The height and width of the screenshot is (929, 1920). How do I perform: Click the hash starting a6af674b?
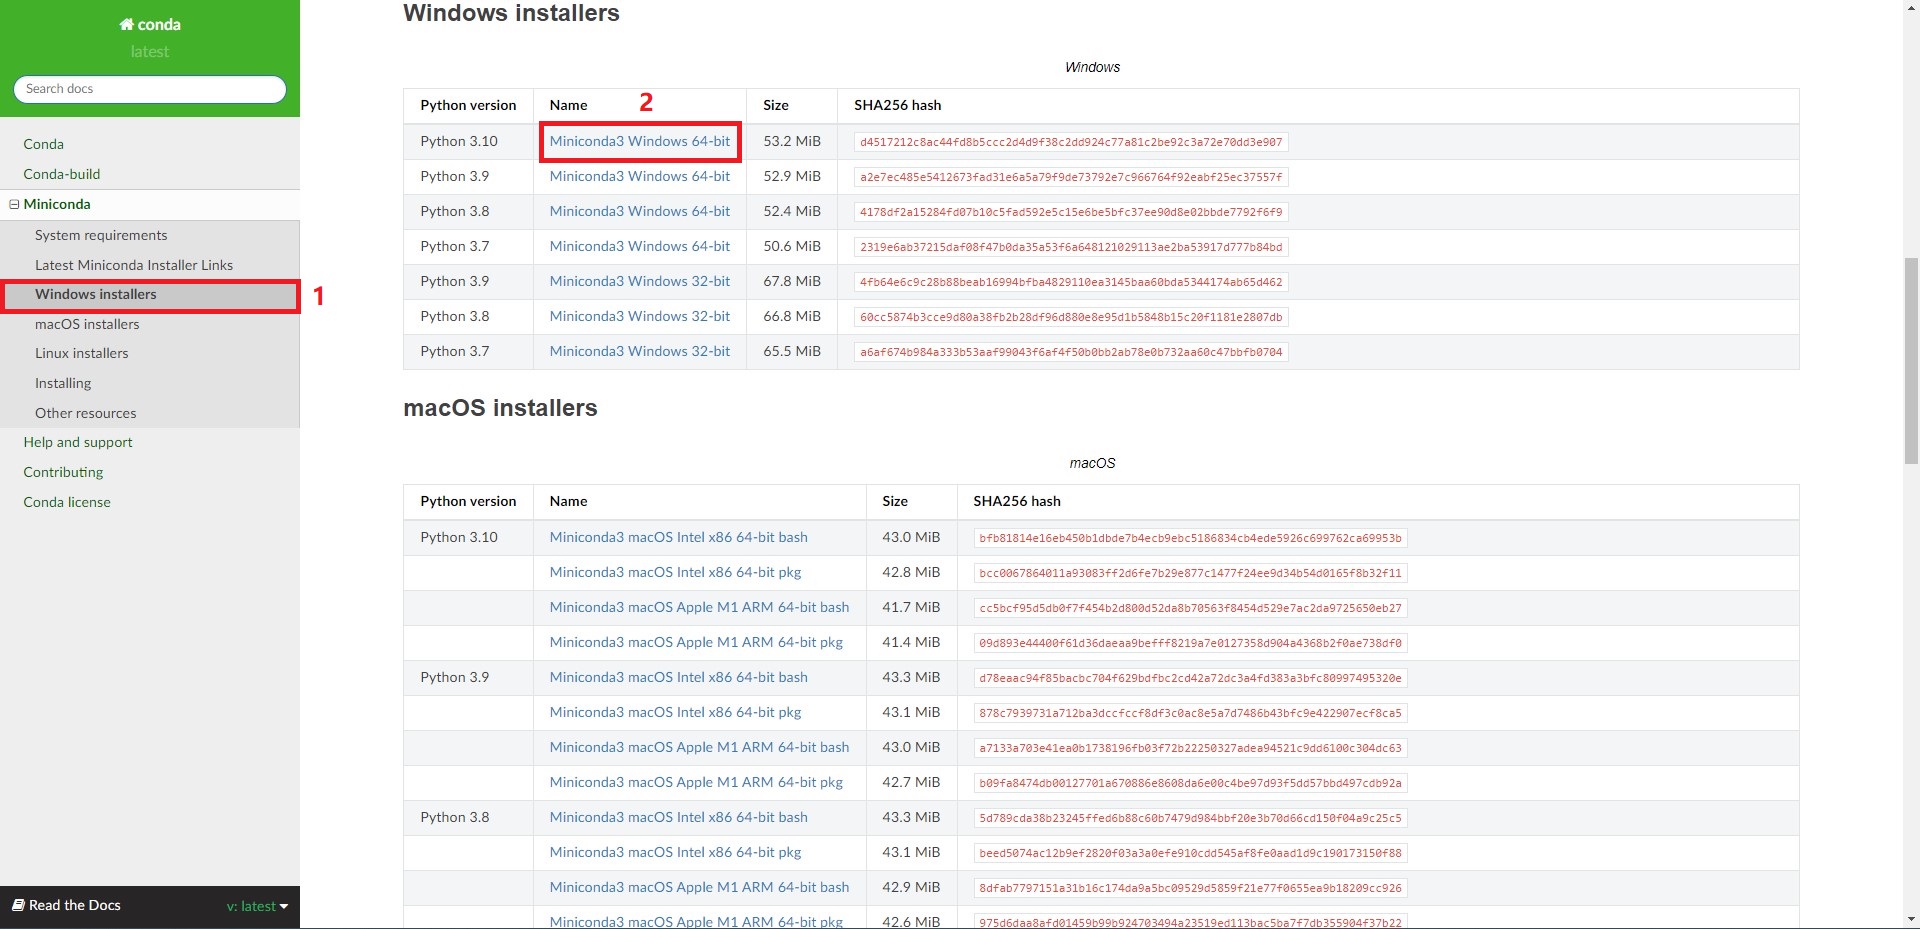[1071, 352]
